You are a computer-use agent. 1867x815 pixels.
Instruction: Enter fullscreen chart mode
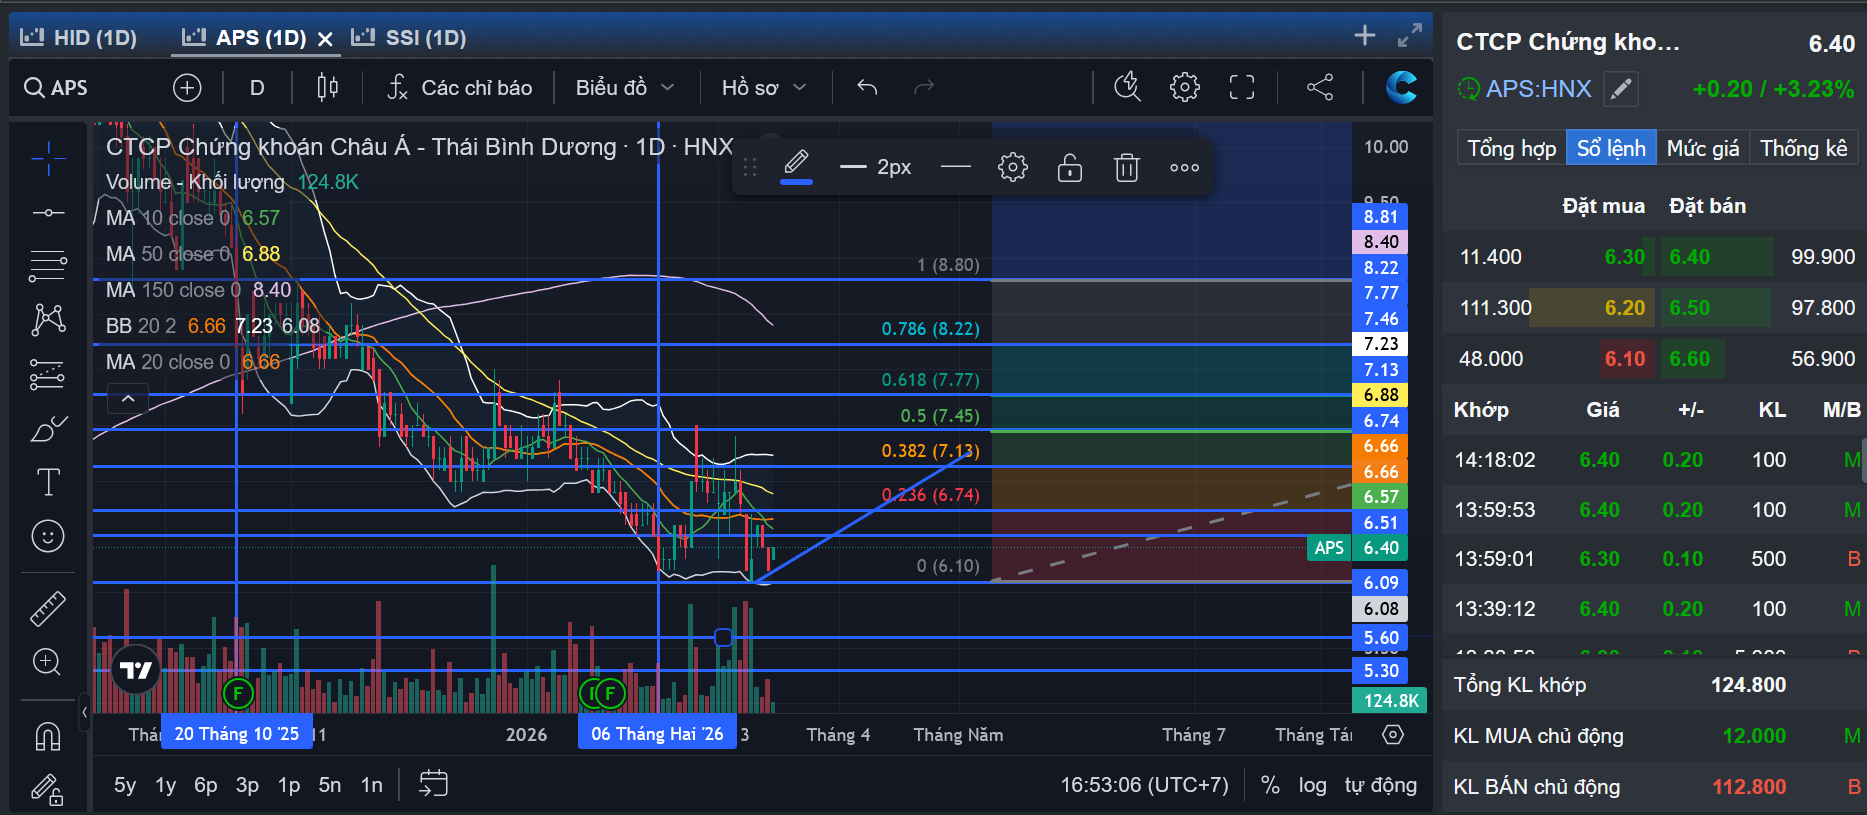(1242, 88)
